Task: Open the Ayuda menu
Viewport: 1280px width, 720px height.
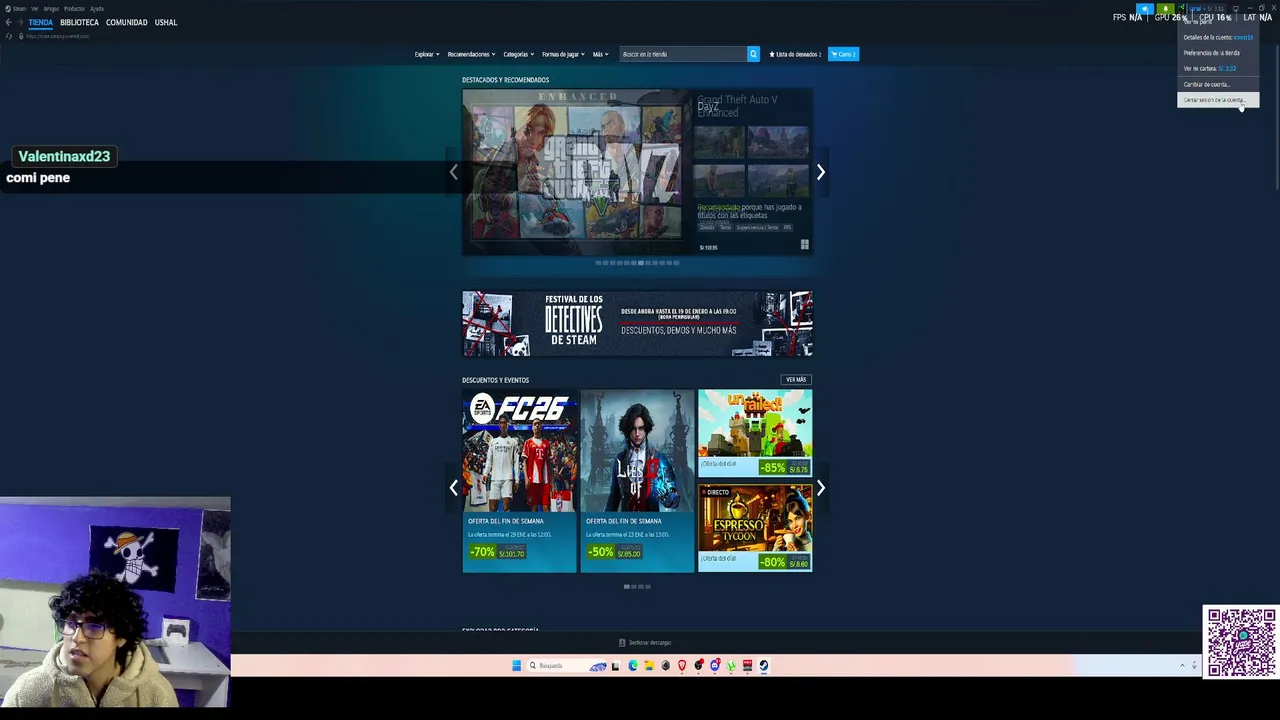Action: pyautogui.click(x=97, y=8)
